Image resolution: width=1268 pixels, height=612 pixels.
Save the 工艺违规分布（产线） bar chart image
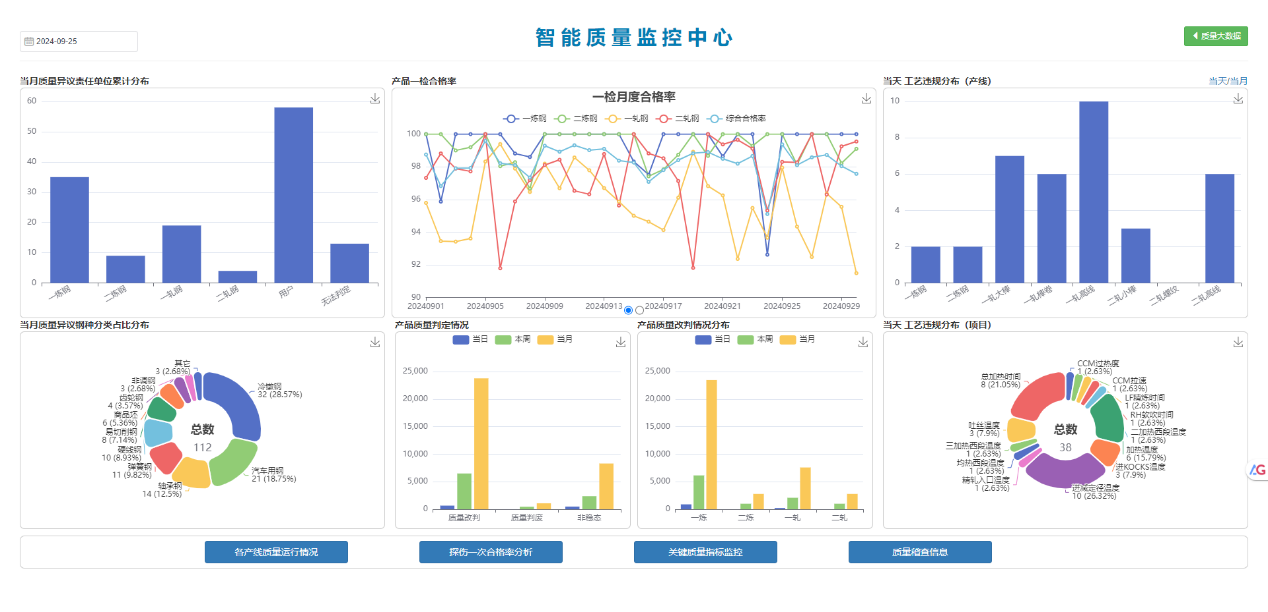pos(1238,98)
